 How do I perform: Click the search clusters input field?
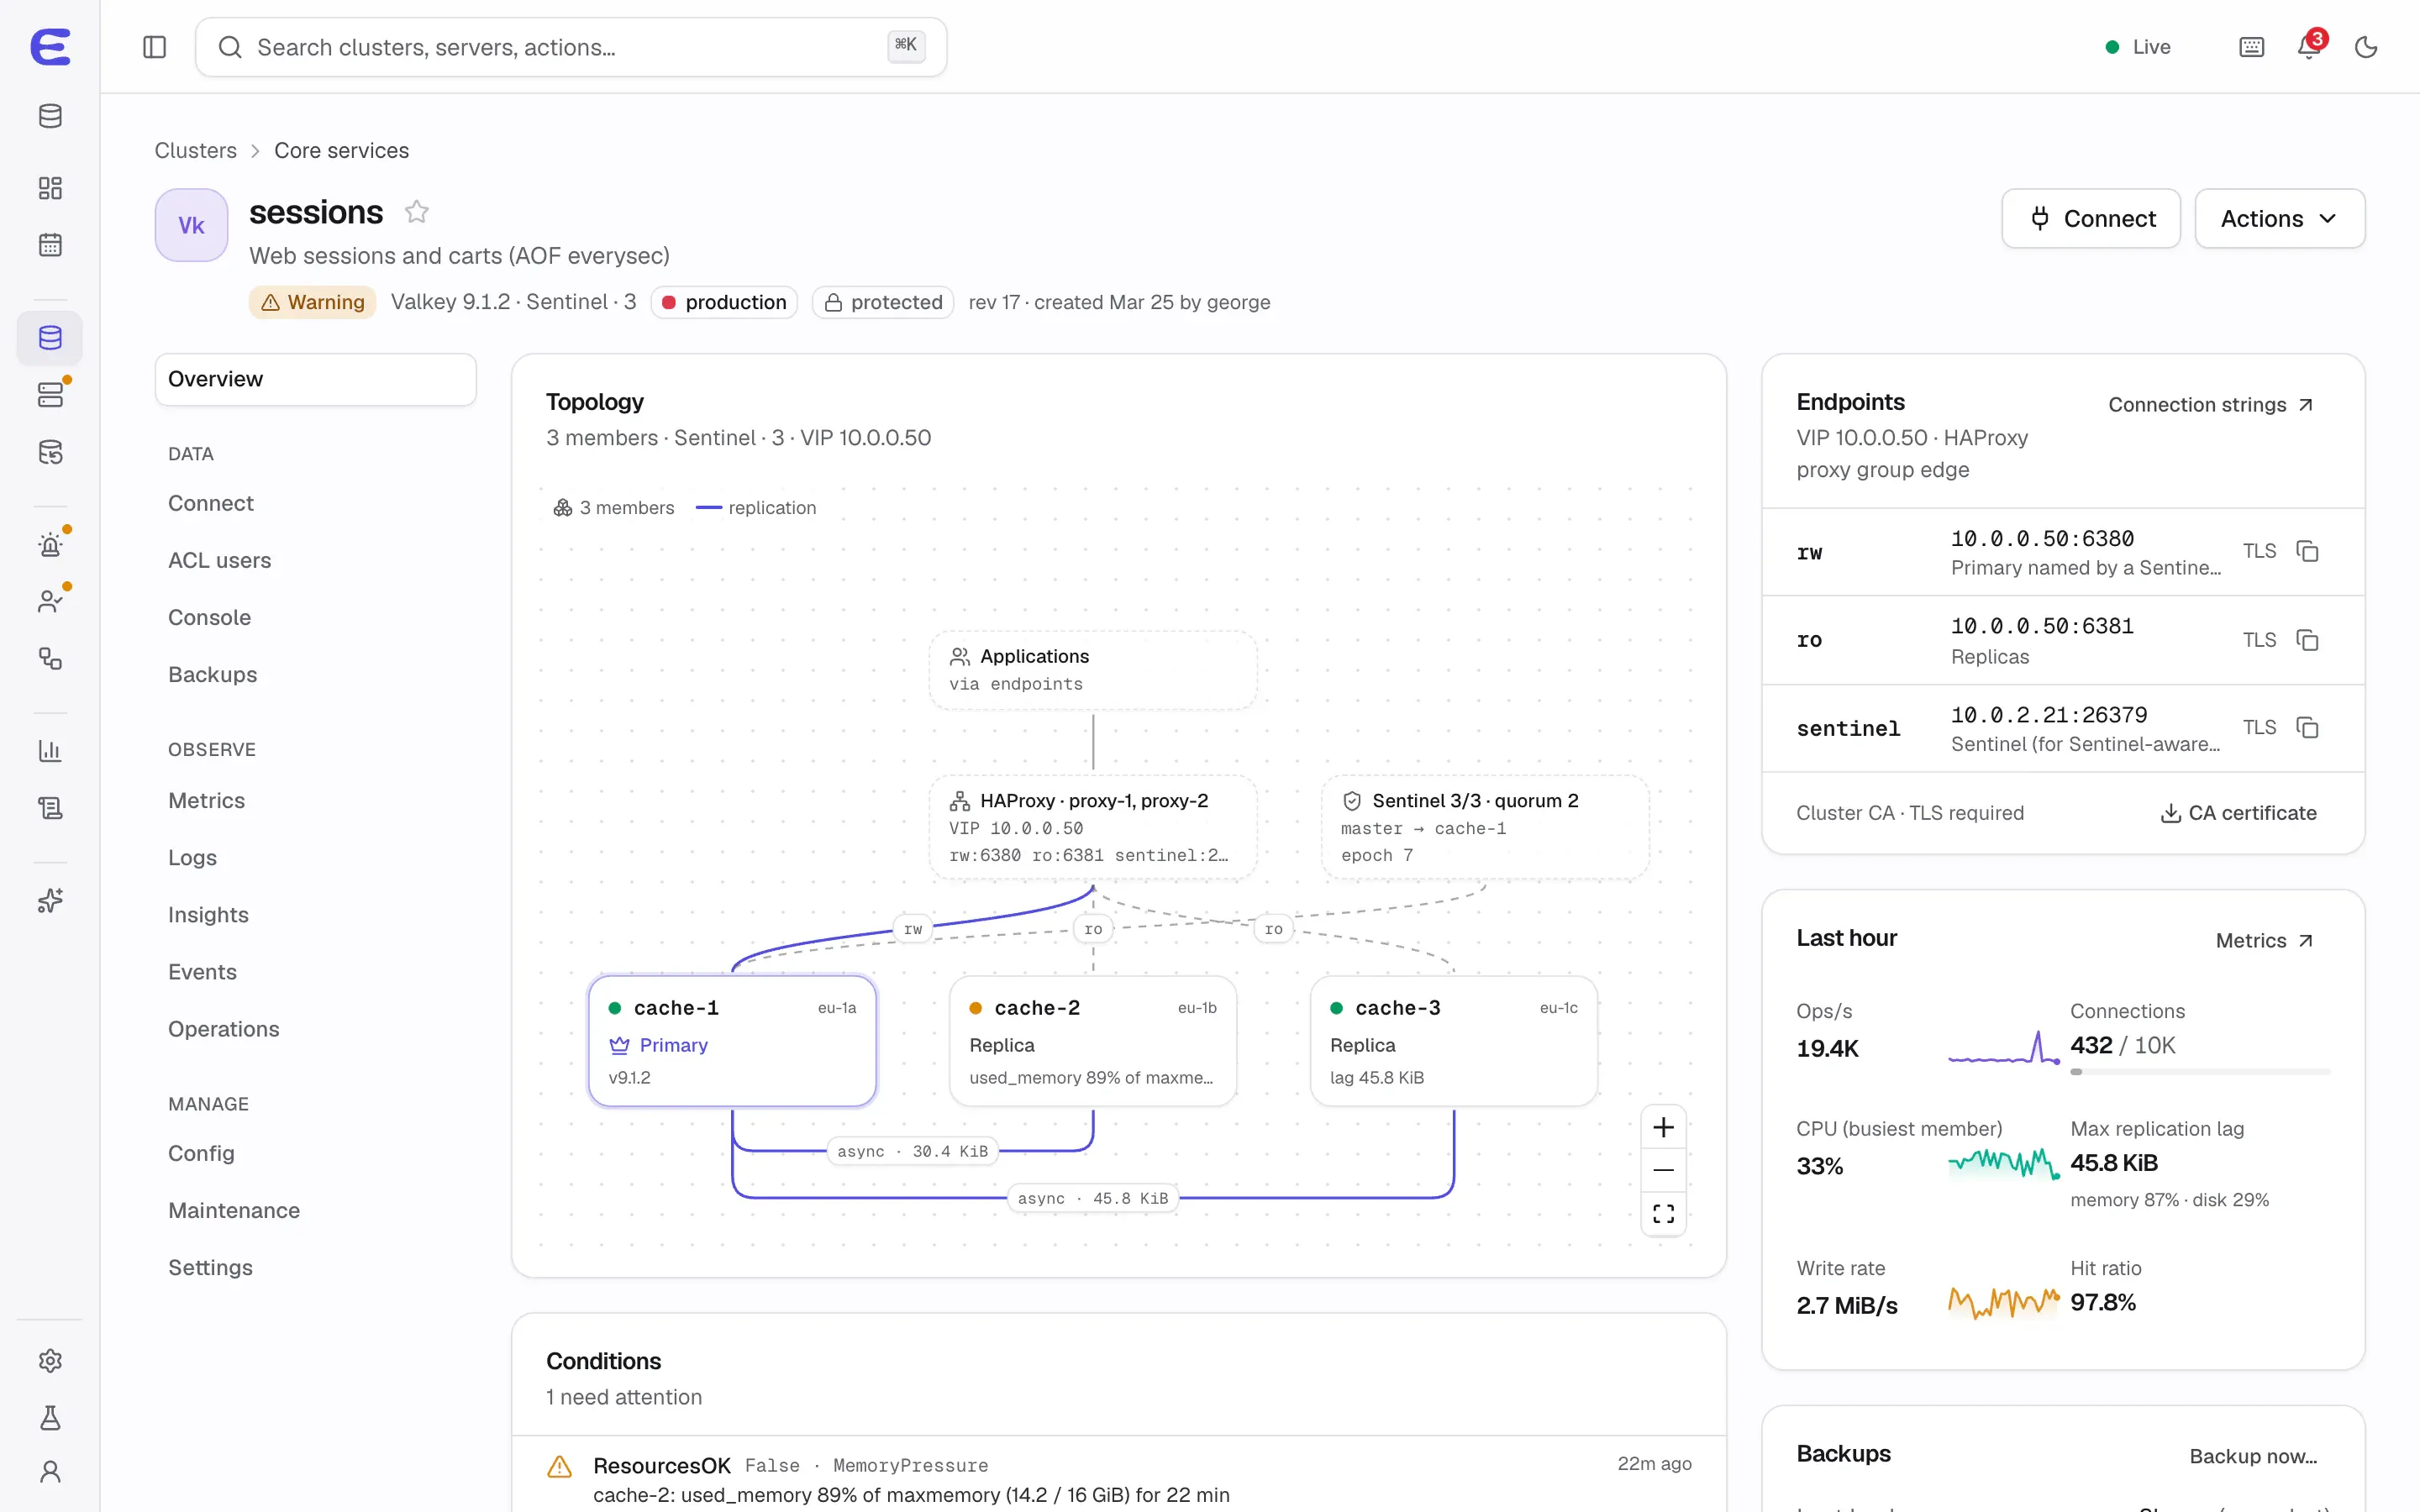[x=571, y=47]
